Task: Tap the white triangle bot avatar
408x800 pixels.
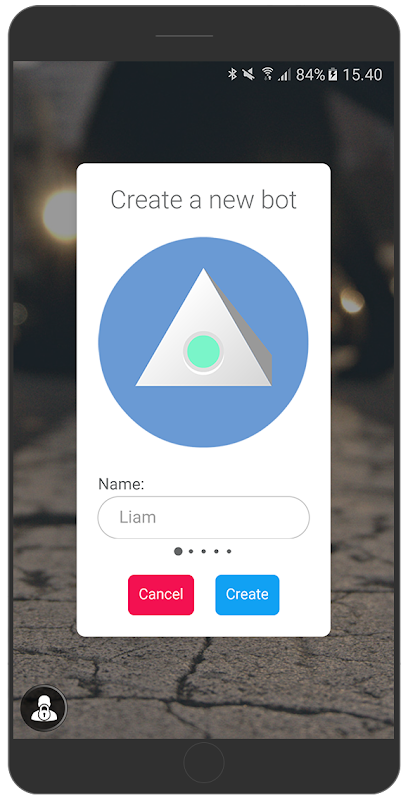Action: click(x=203, y=327)
